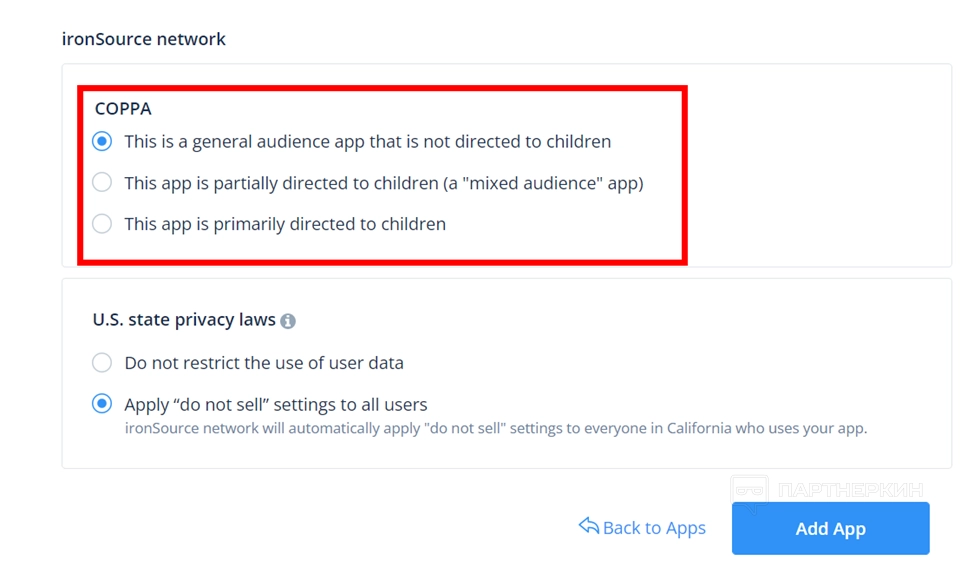Click the "general audience app" option label text
Image resolution: width=974 pixels, height=567 pixels.
367,142
